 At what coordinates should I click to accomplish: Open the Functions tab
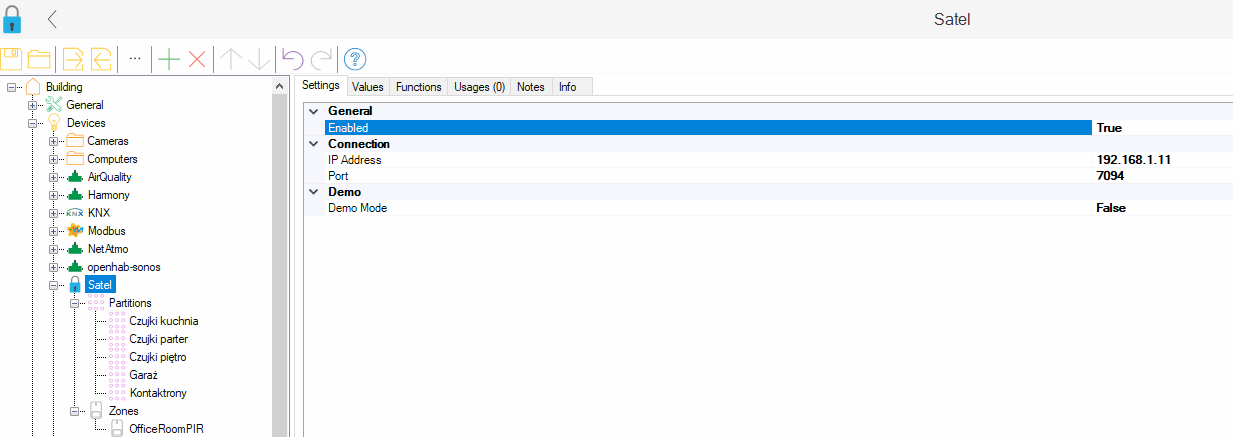418,87
